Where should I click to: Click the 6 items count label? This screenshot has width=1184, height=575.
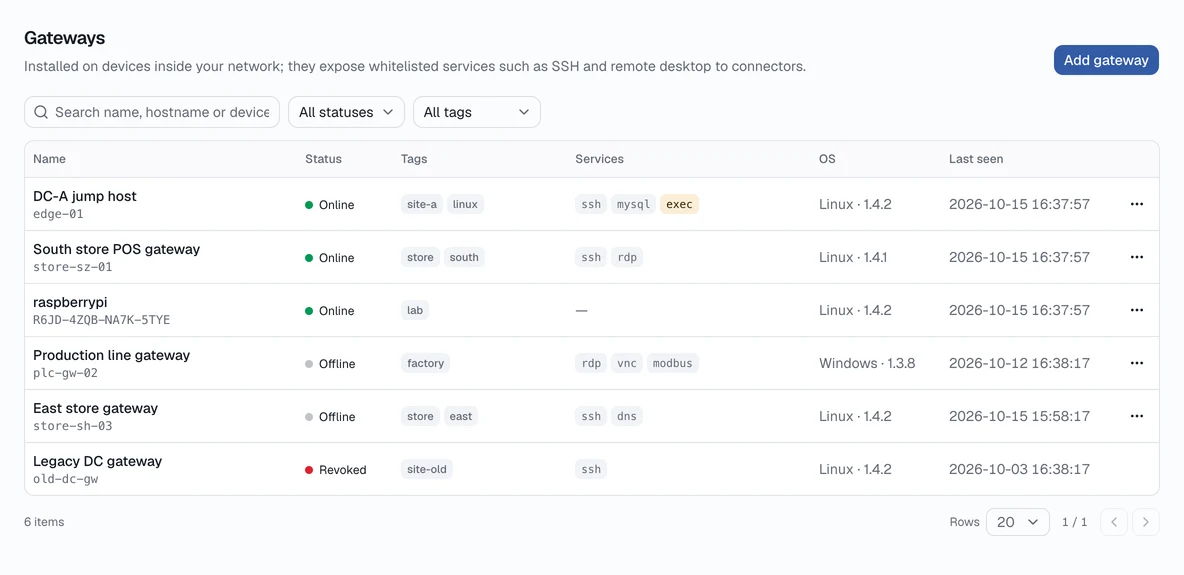44,521
